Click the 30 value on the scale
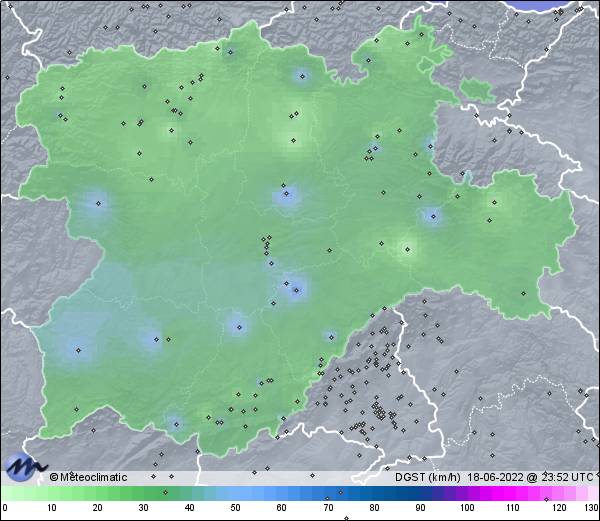 [143, 508]
